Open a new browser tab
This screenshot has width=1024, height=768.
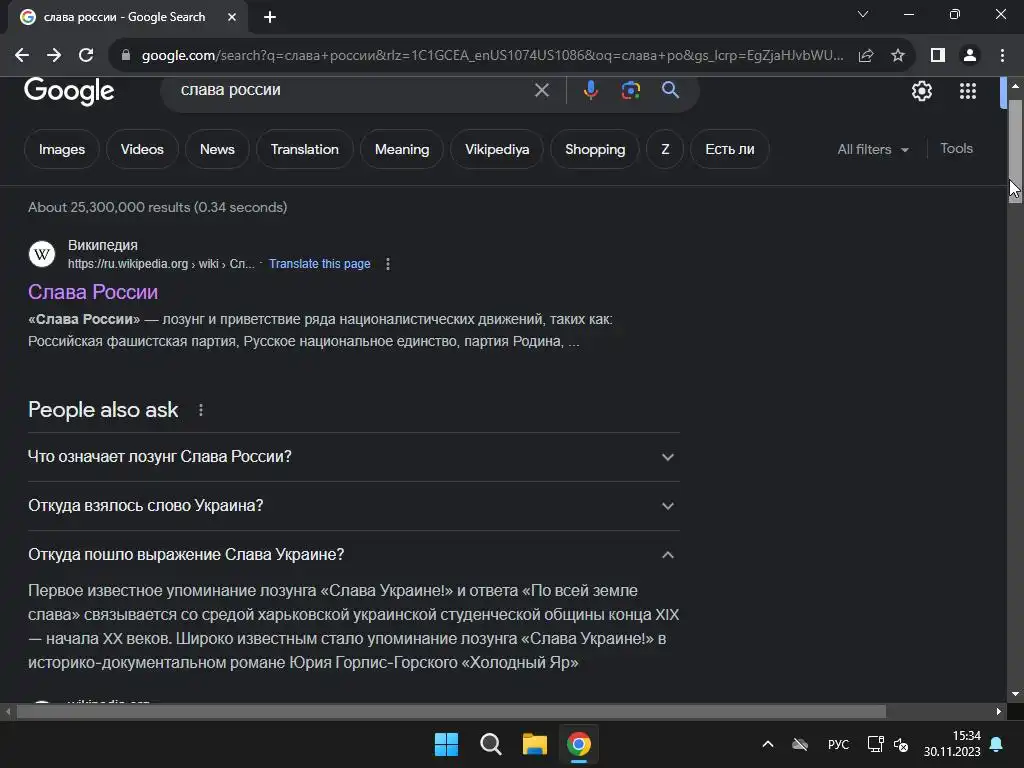(x=270, y=17)
